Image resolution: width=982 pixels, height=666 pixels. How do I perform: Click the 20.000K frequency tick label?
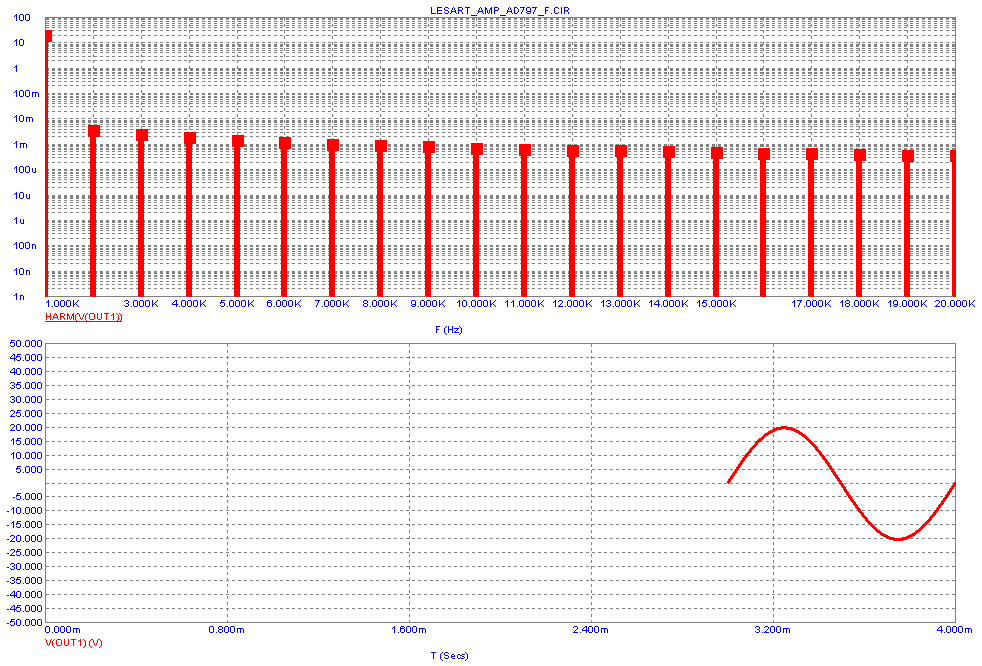pos(955,303)
